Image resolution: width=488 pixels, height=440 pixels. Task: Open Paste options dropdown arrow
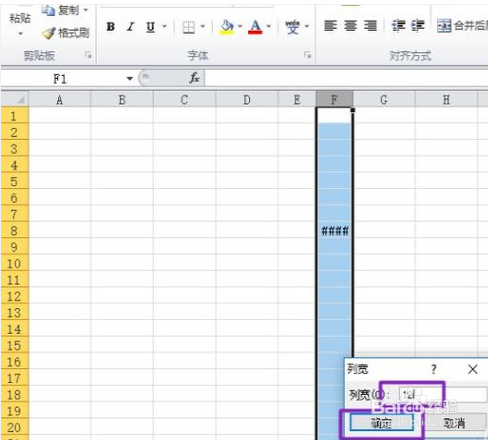point(20,34)
